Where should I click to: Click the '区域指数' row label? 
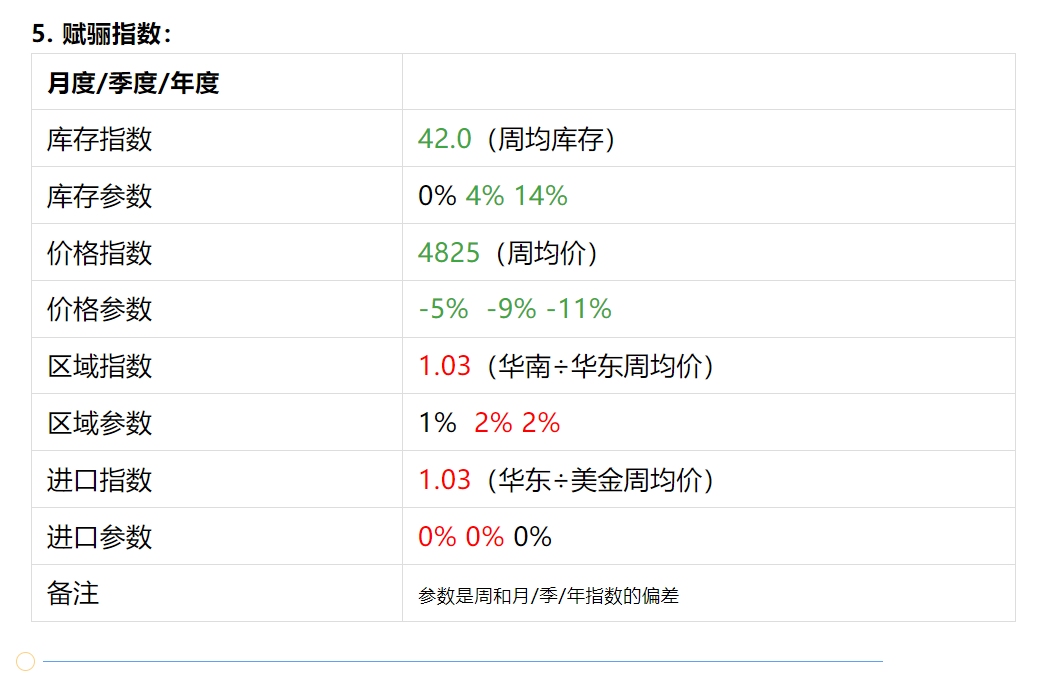(100, 366)
